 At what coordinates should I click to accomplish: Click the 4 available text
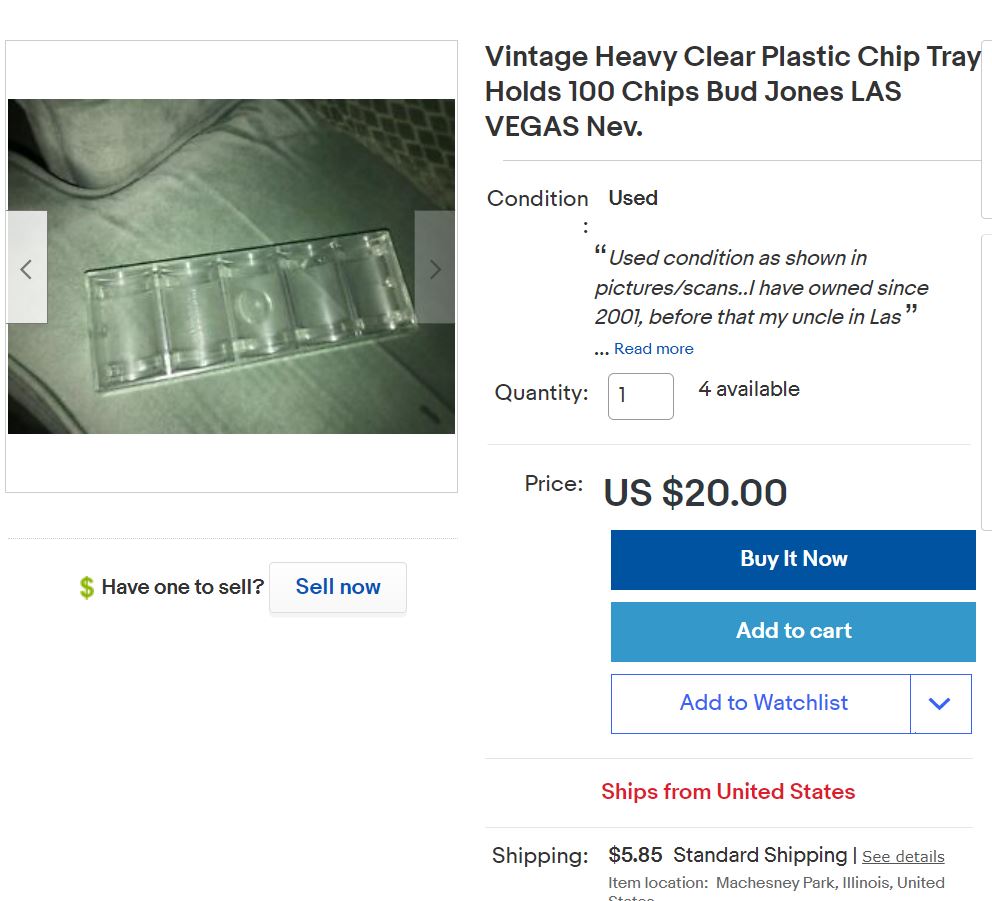coord(749,390)
